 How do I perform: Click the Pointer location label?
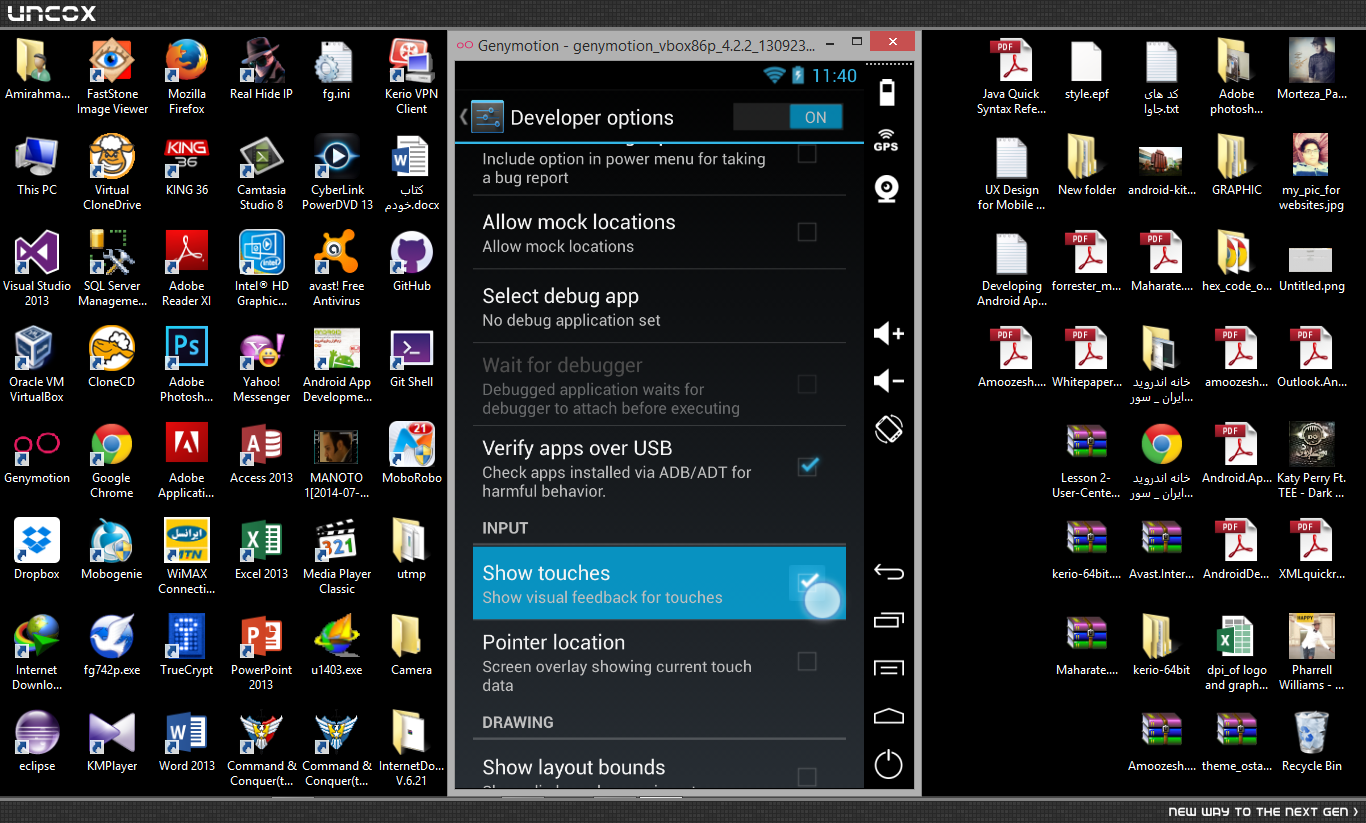click(554, 642)
